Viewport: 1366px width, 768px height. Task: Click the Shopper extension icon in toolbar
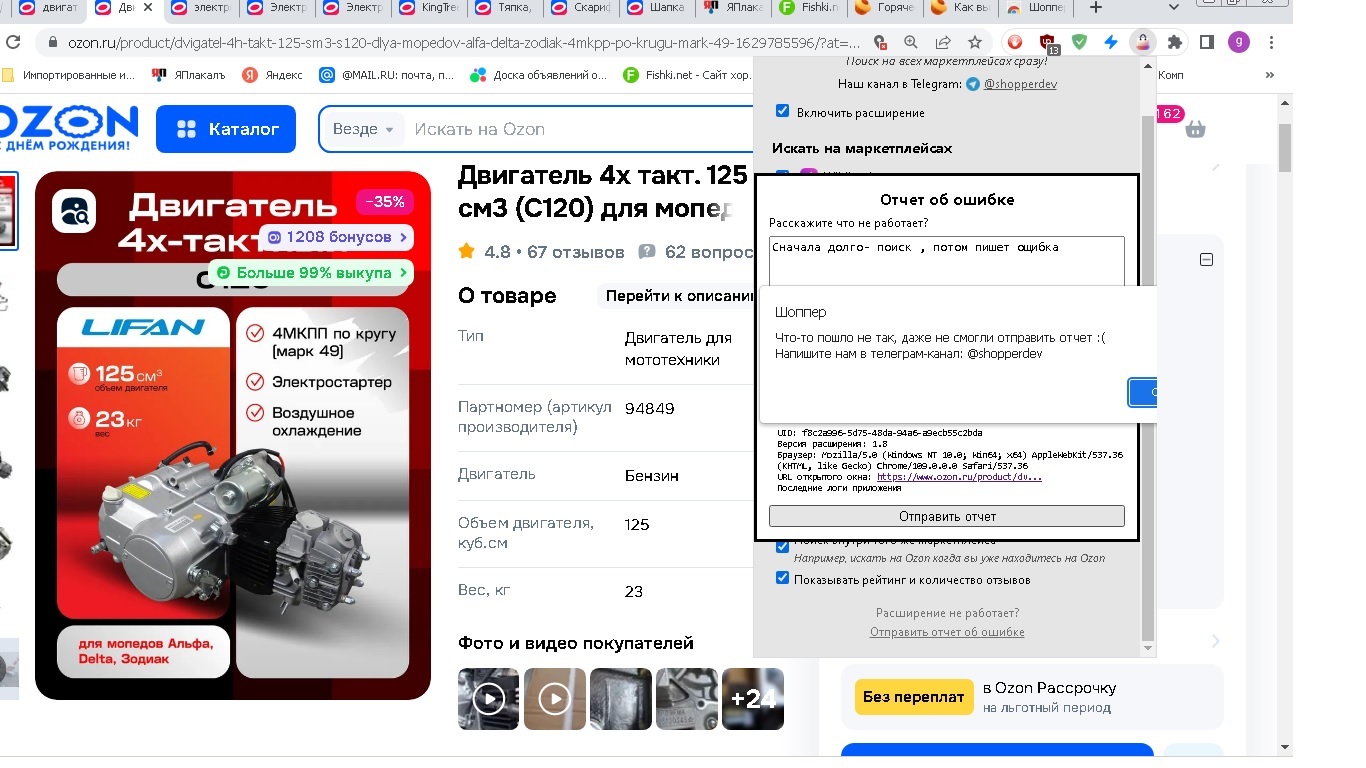click(1141, 42)
